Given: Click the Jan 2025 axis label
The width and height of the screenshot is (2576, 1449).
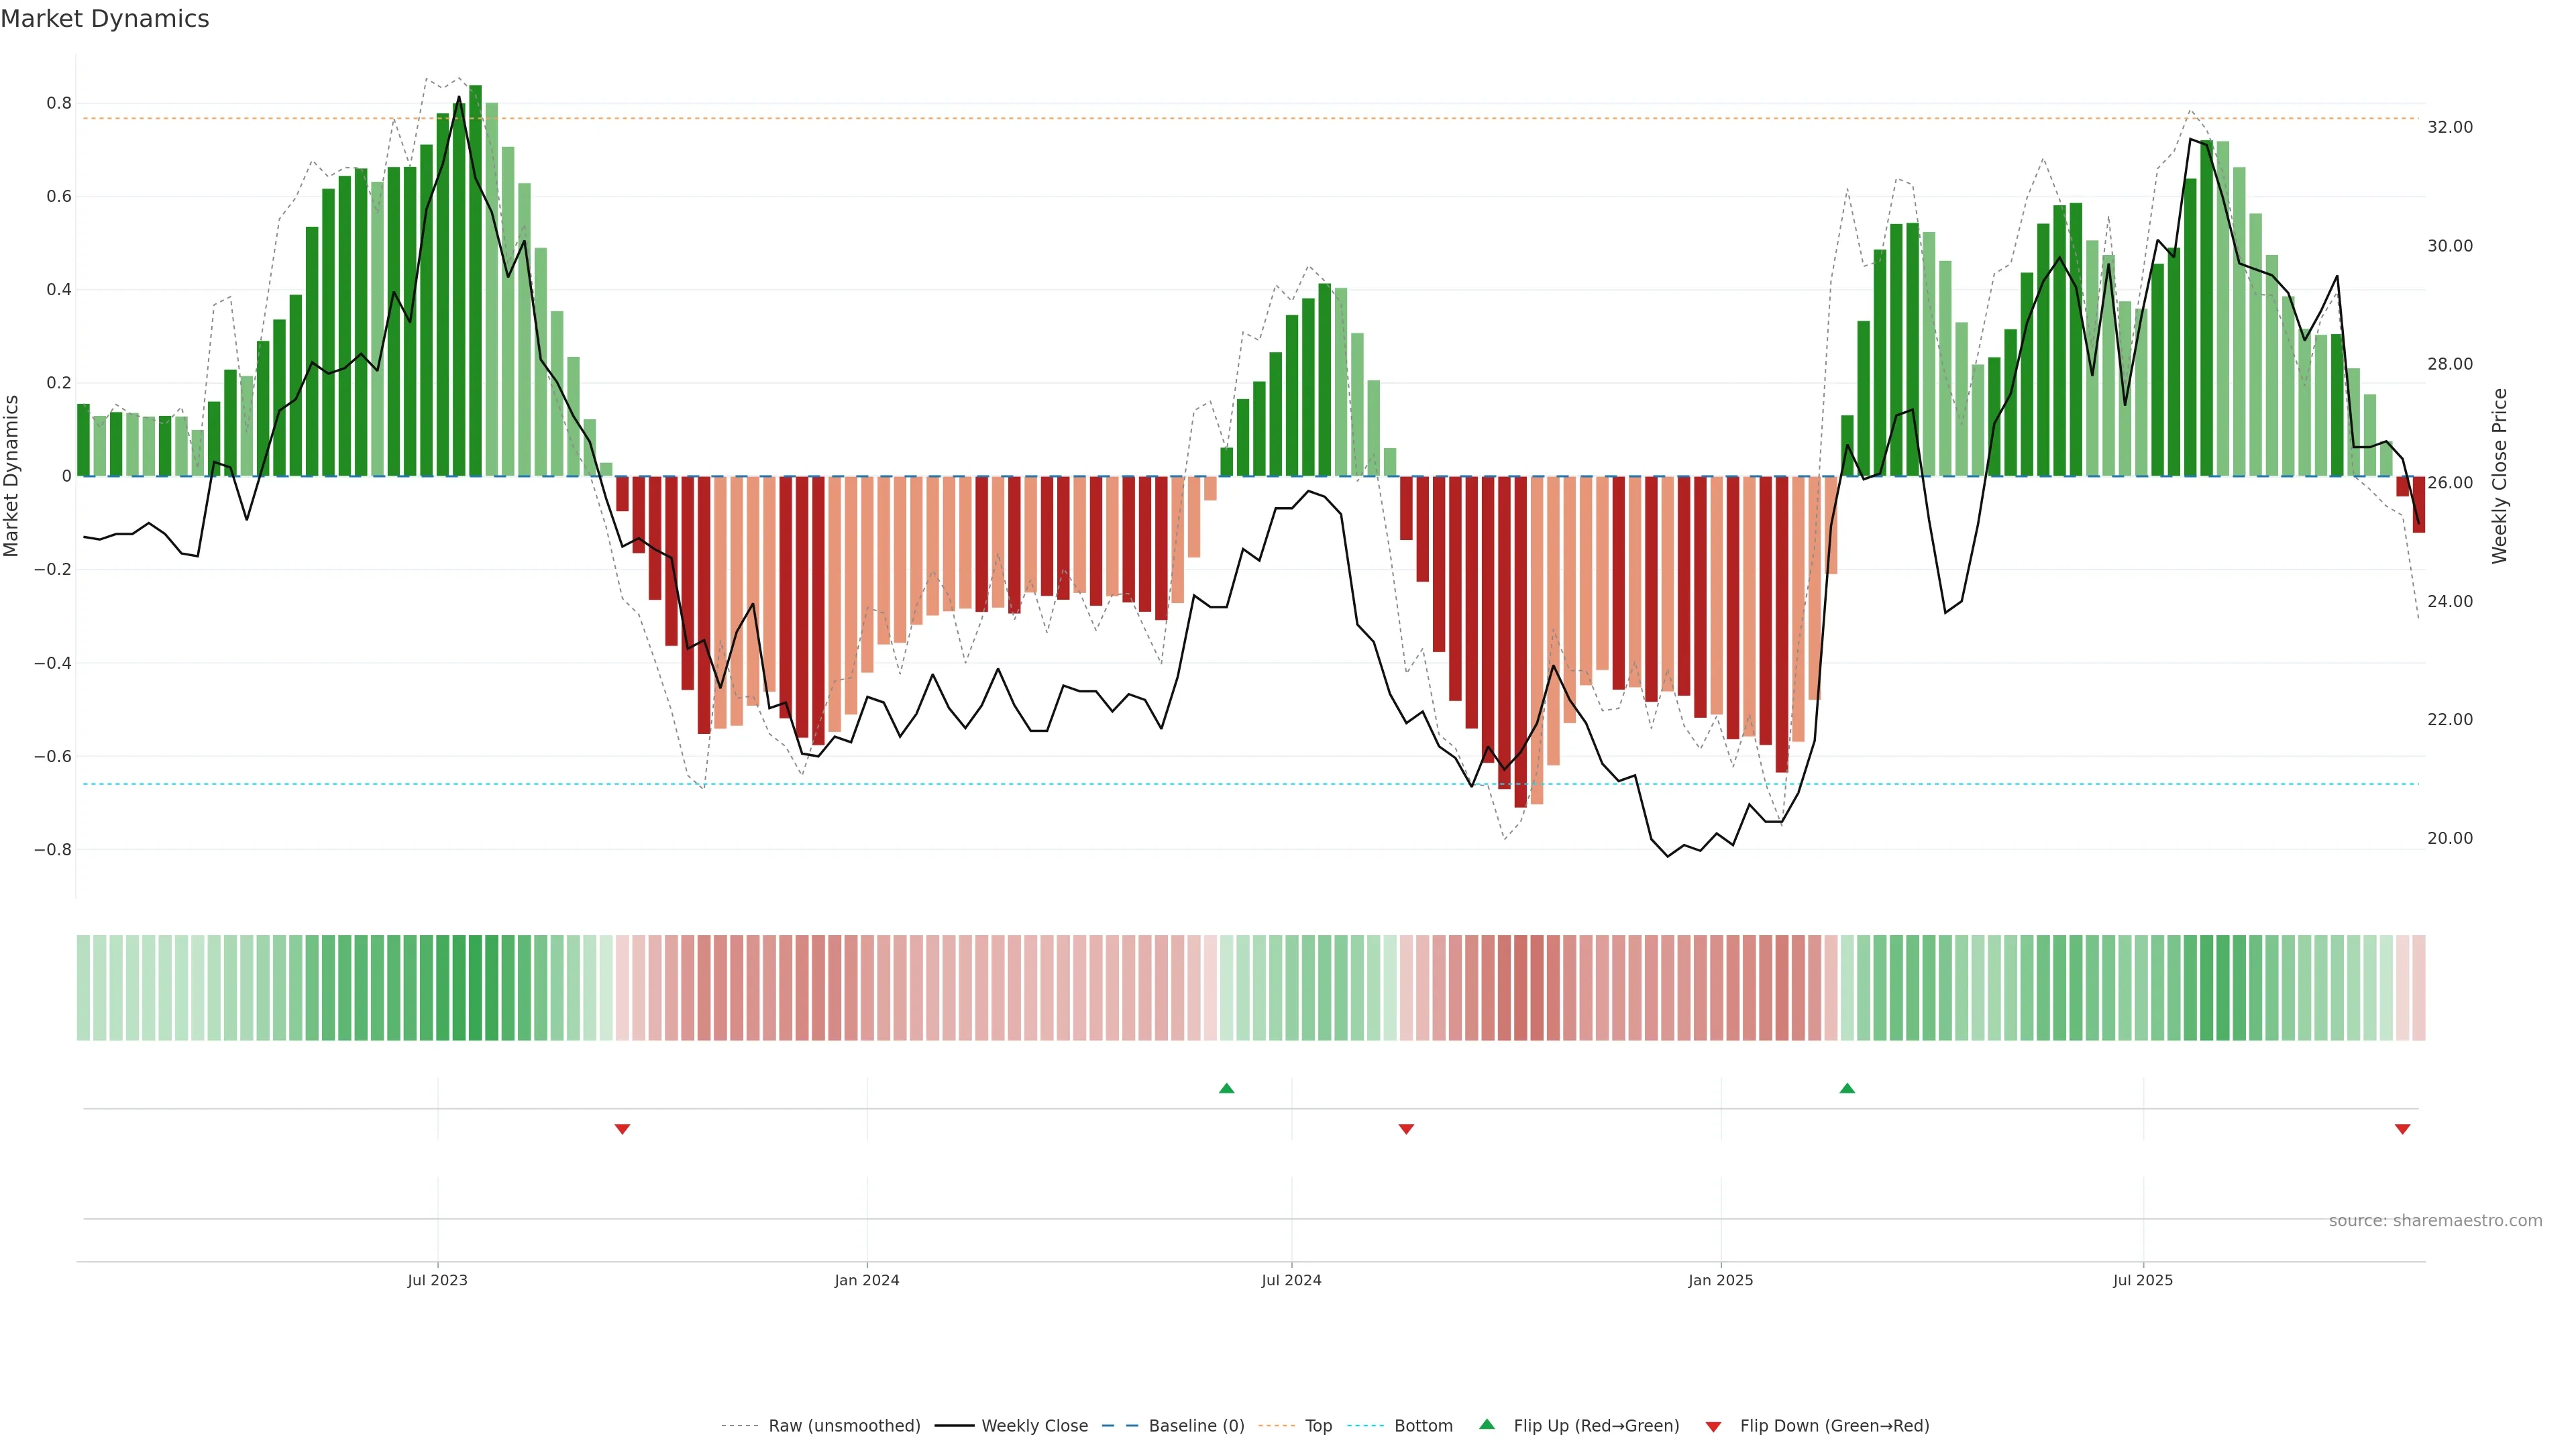Looking at the screenshot, I should point(1720,1280).
